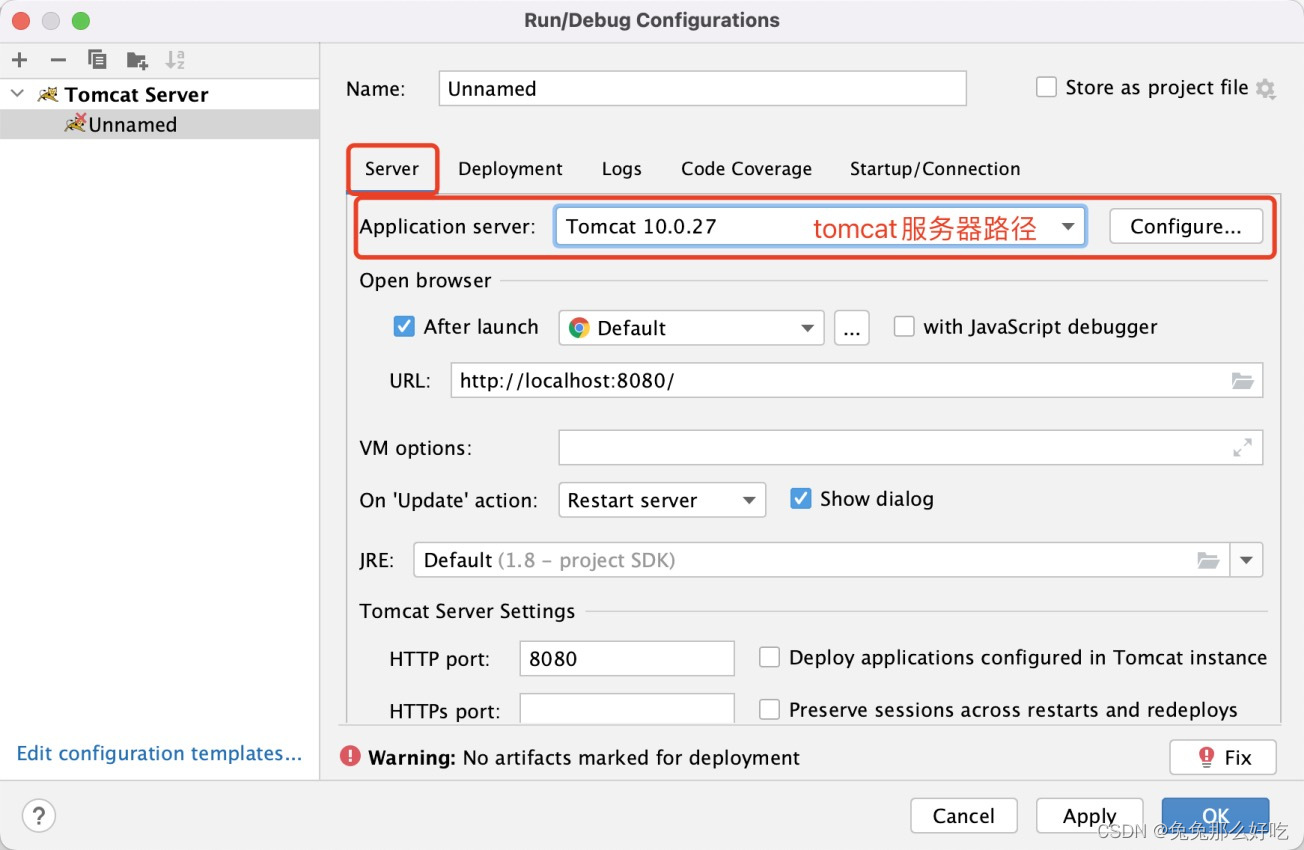Uncheck After launch checkbox

(404, 327)
